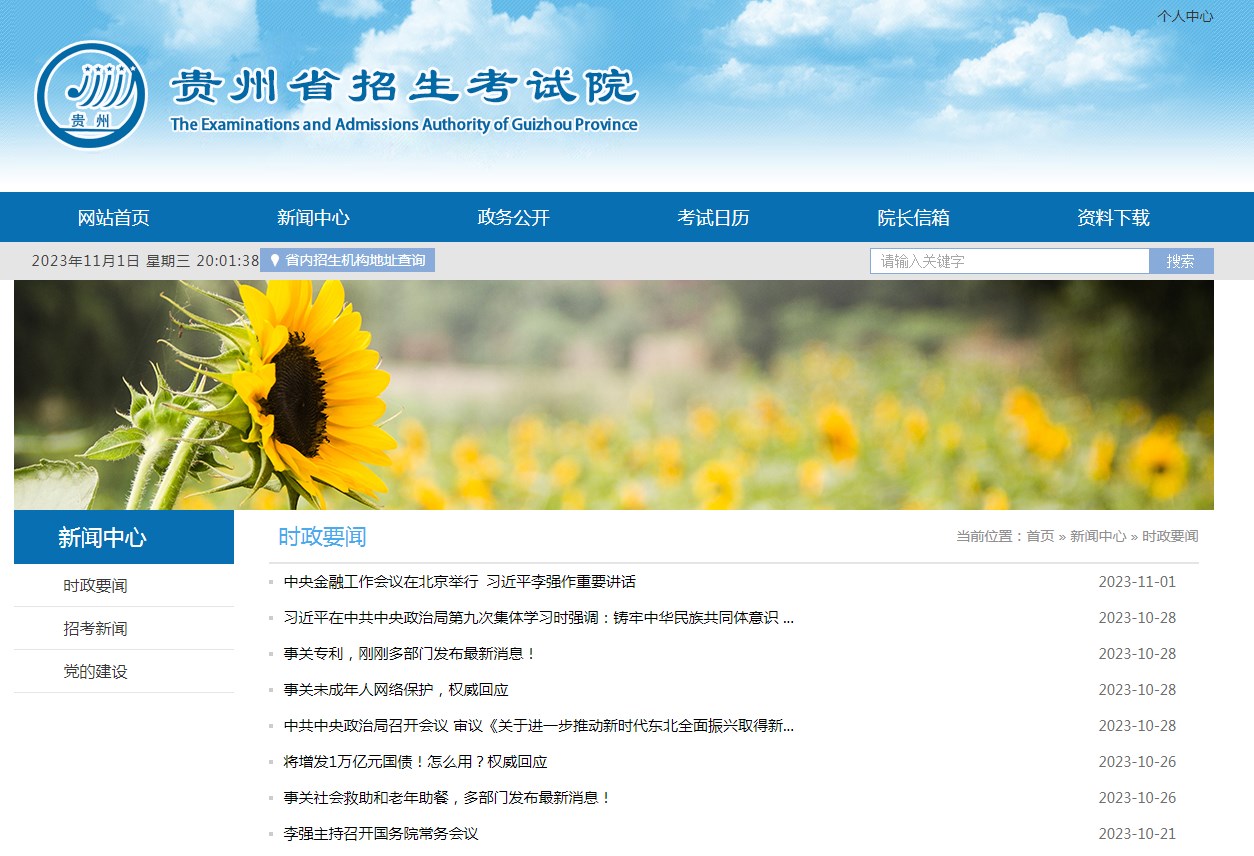Open the 院长信箱 section
The height and width of the screenshot is (856, 1254).
click(912, 217)
